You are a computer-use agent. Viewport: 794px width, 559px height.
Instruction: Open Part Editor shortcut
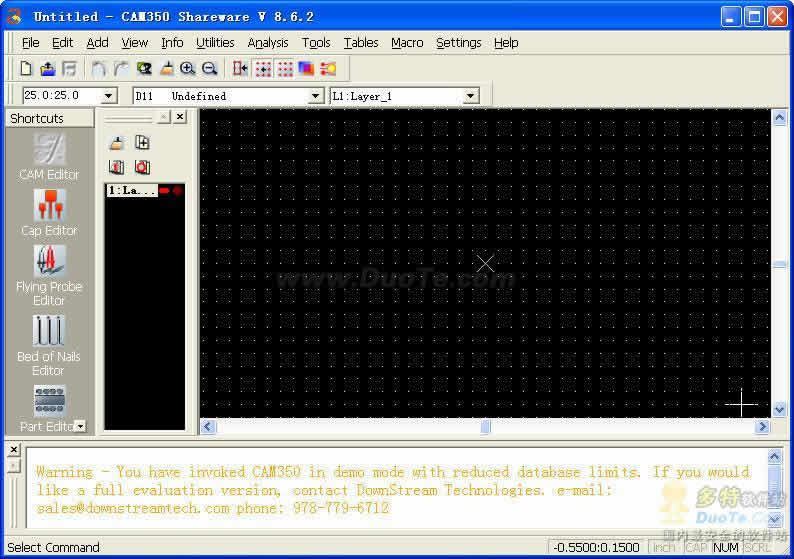(x=49, y=409)
